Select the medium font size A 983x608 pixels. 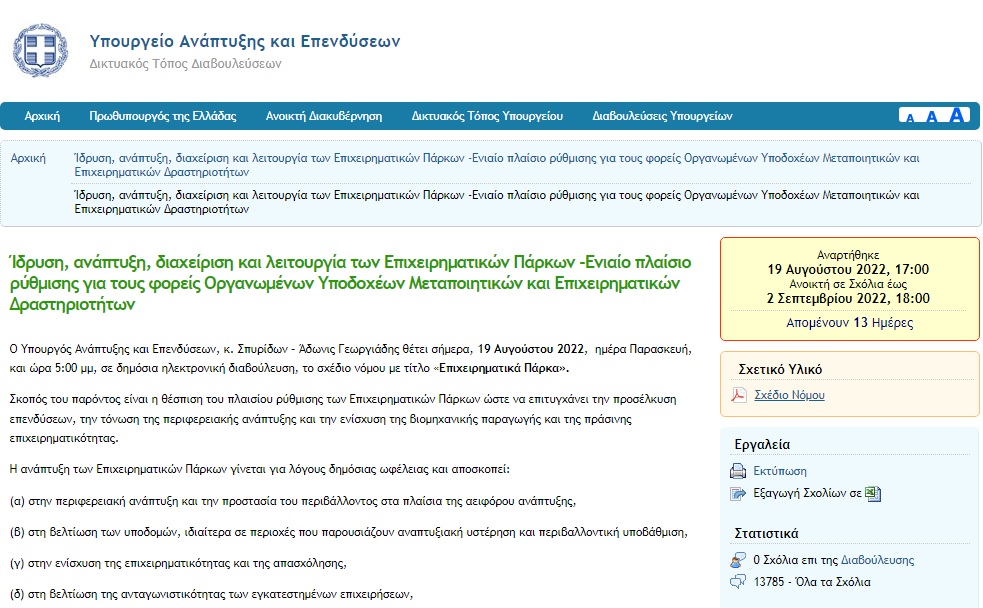coord(932,117)
